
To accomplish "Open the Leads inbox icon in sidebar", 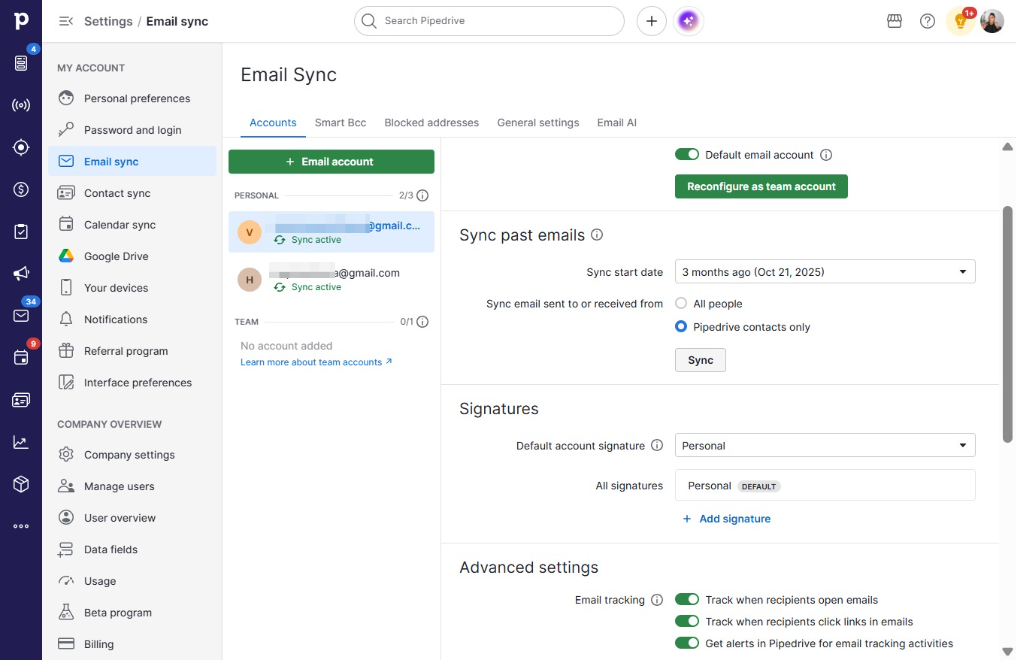I will point(21,63).
